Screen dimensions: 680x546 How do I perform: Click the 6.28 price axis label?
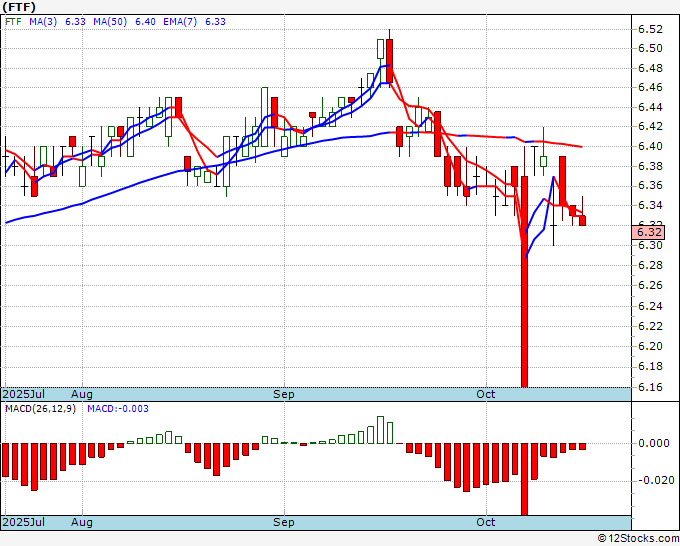point(650,265)
